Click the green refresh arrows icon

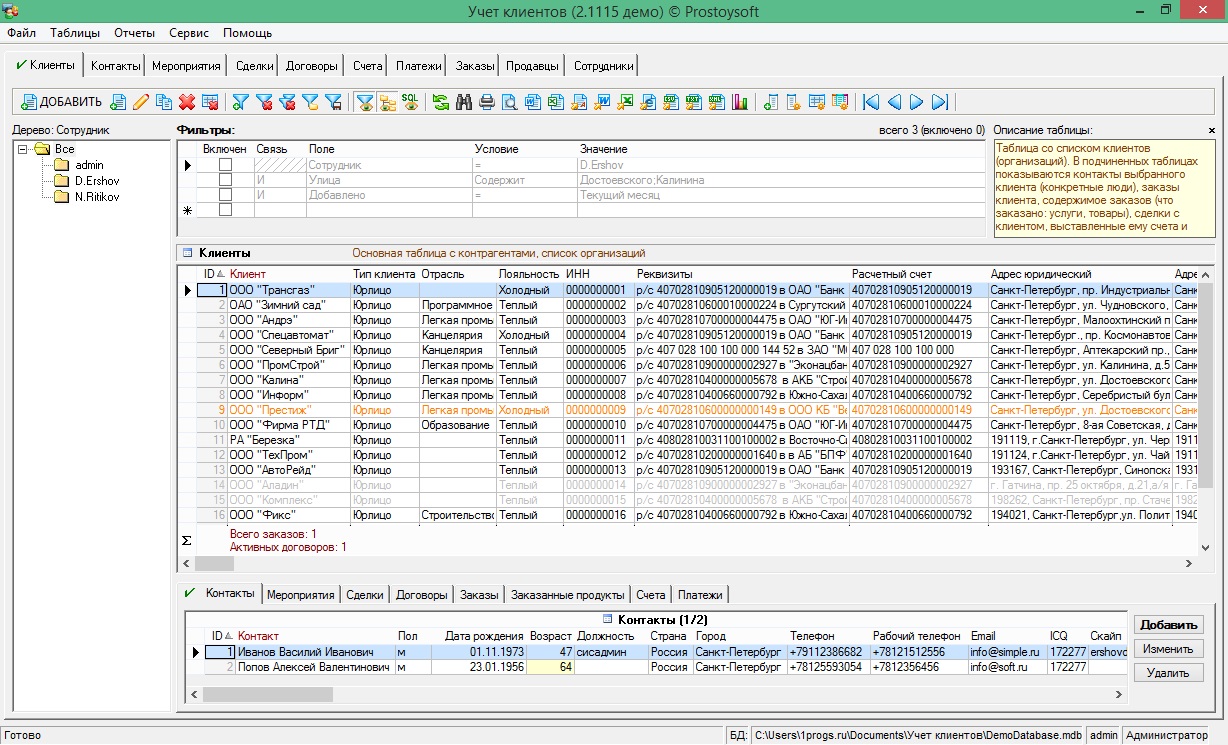pyautogui.click(x=441, y=101)
